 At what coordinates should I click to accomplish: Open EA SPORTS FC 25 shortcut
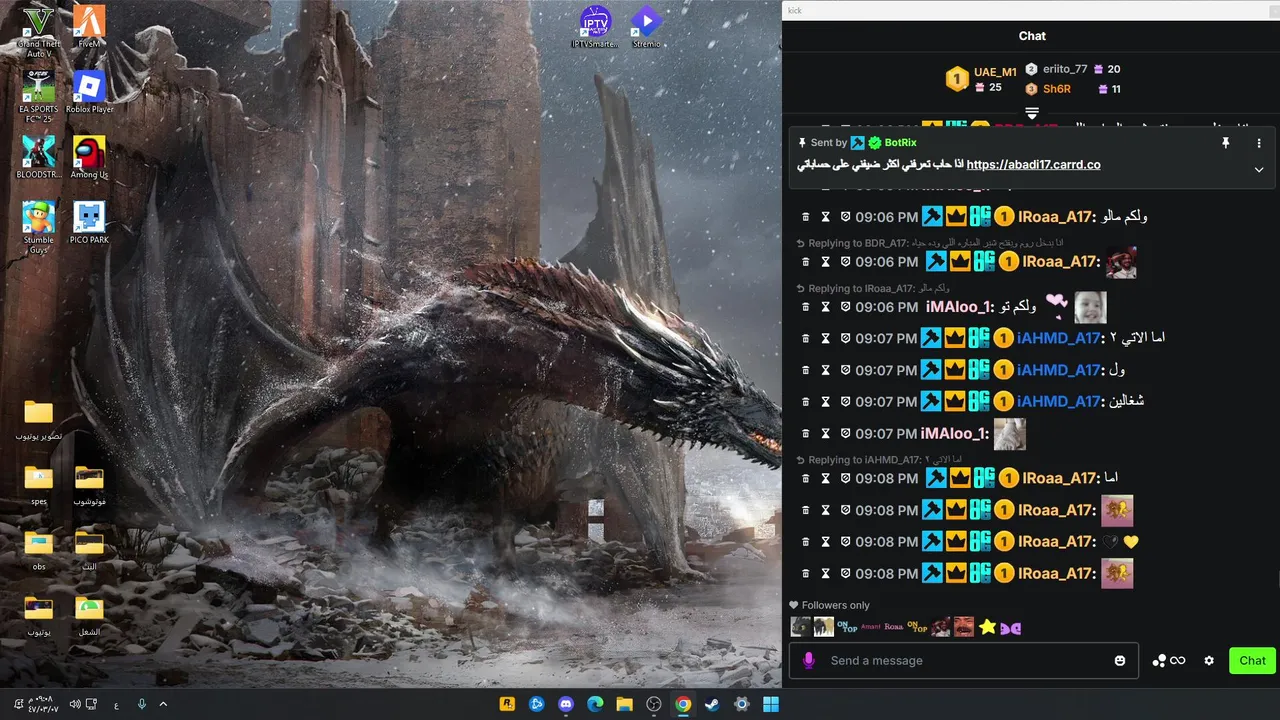[39, 97]
